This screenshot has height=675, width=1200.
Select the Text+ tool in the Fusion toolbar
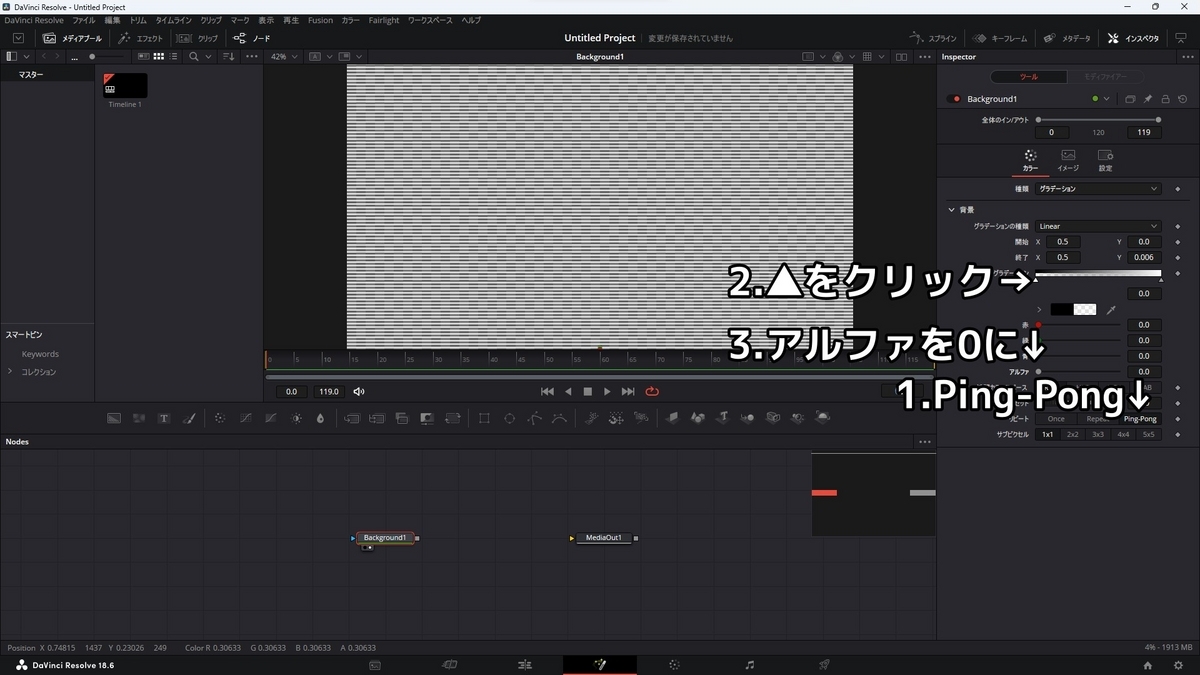[164, 418]
